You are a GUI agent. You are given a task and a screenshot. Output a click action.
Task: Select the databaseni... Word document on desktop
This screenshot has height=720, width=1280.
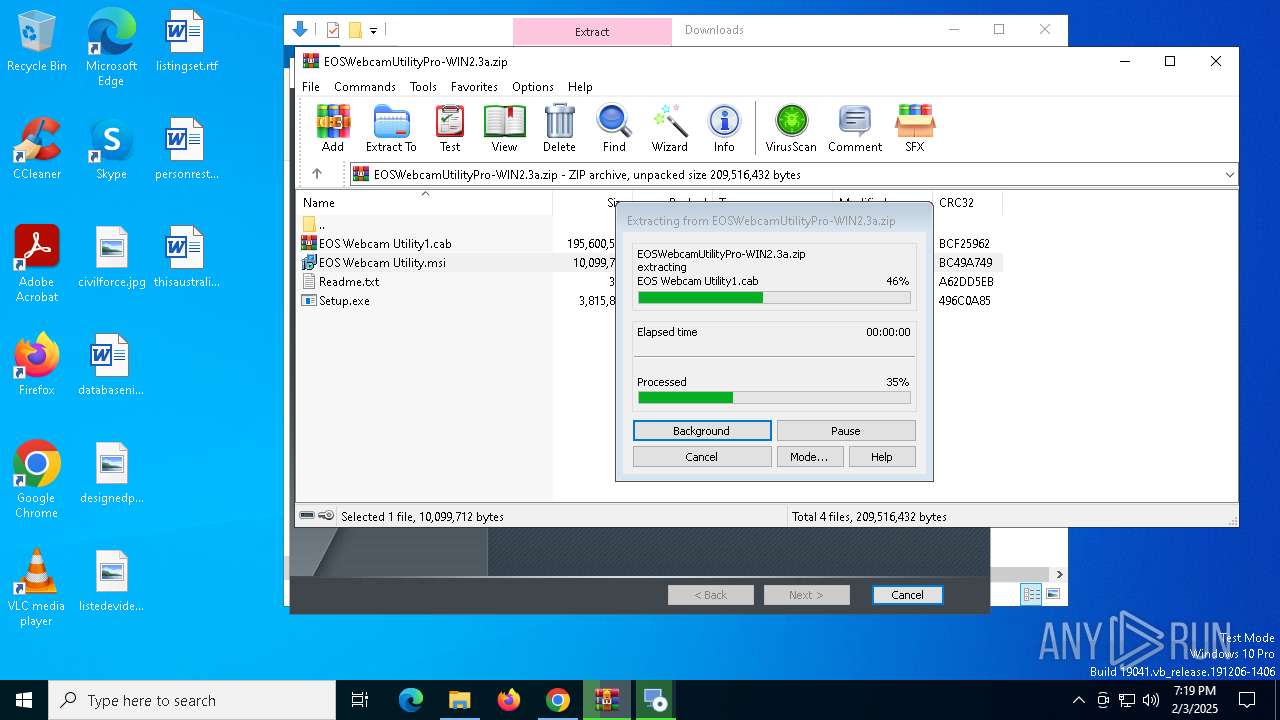(x=112, y=365)
